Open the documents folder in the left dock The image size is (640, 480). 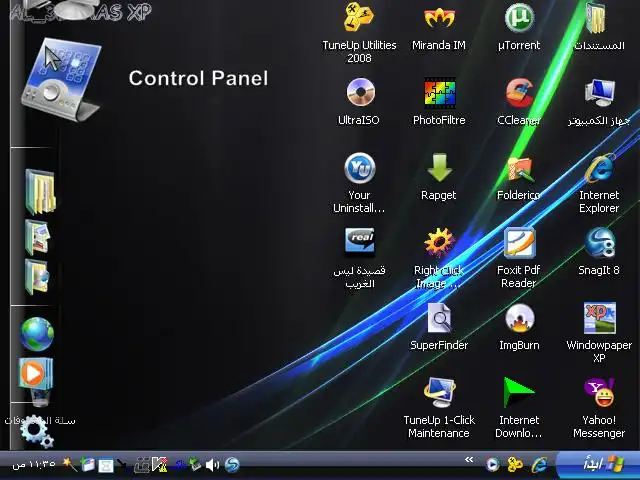tap(40, 192)
